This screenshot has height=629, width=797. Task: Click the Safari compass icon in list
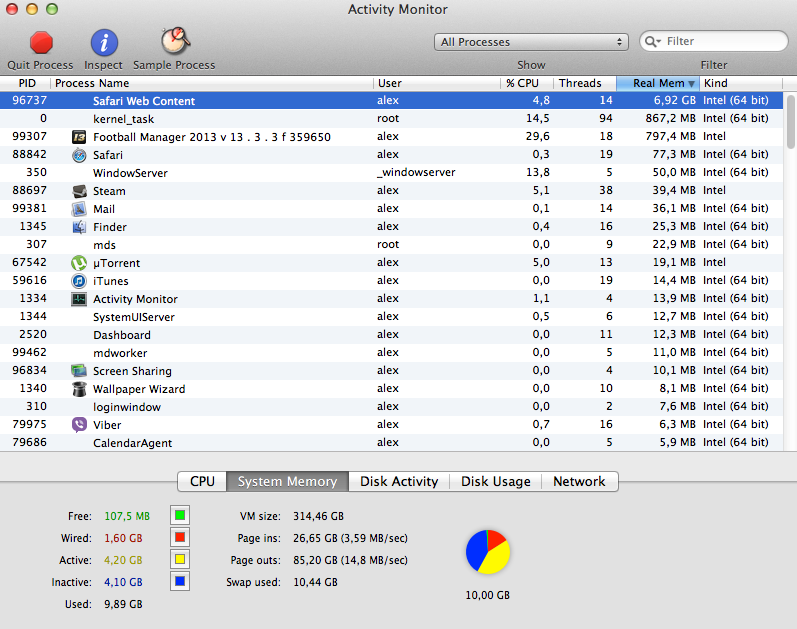(79, 155)
